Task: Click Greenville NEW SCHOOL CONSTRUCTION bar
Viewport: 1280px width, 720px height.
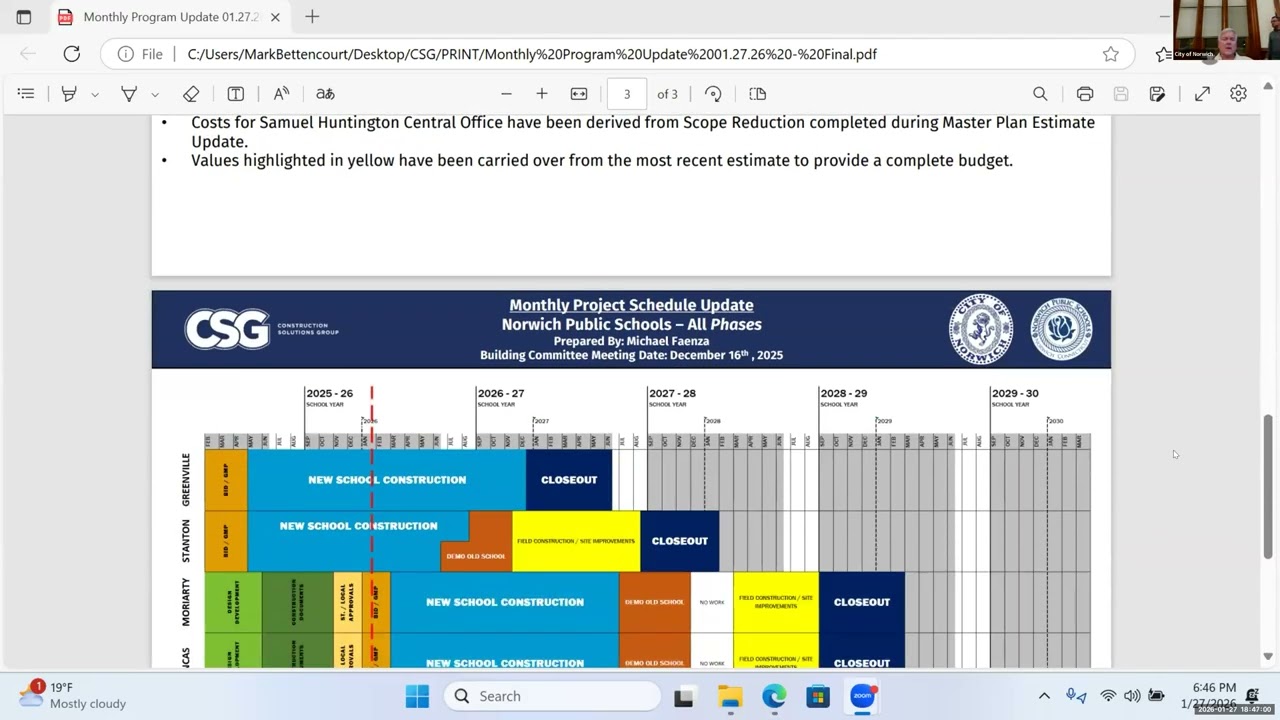Action: click(387, 480)
